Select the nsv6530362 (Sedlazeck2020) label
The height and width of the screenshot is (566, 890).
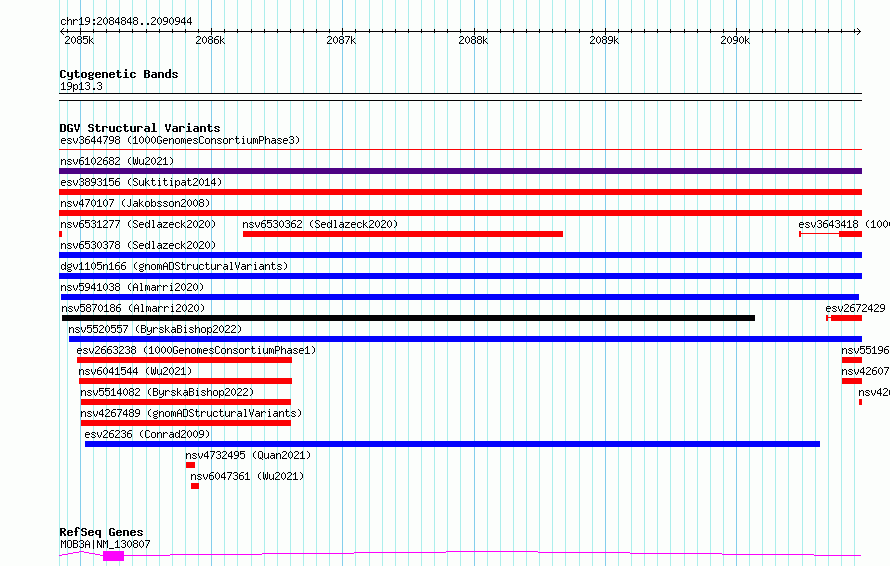320,224
